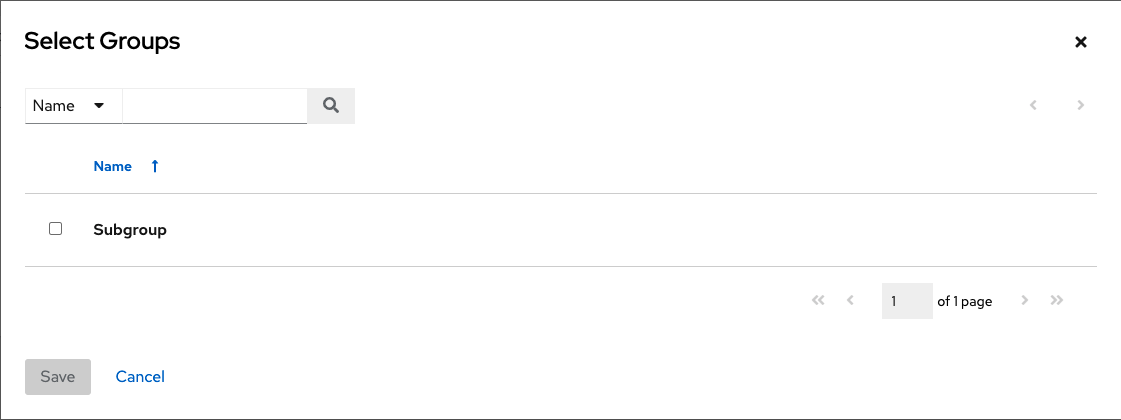Click the ascending sort arrow icon
This screenshot has height=420, width=1121.
155,167
